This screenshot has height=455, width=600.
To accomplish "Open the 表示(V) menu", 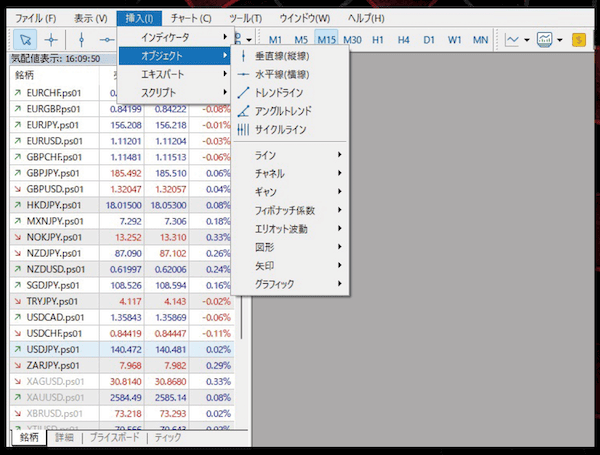I will click(x=91, y=18).
